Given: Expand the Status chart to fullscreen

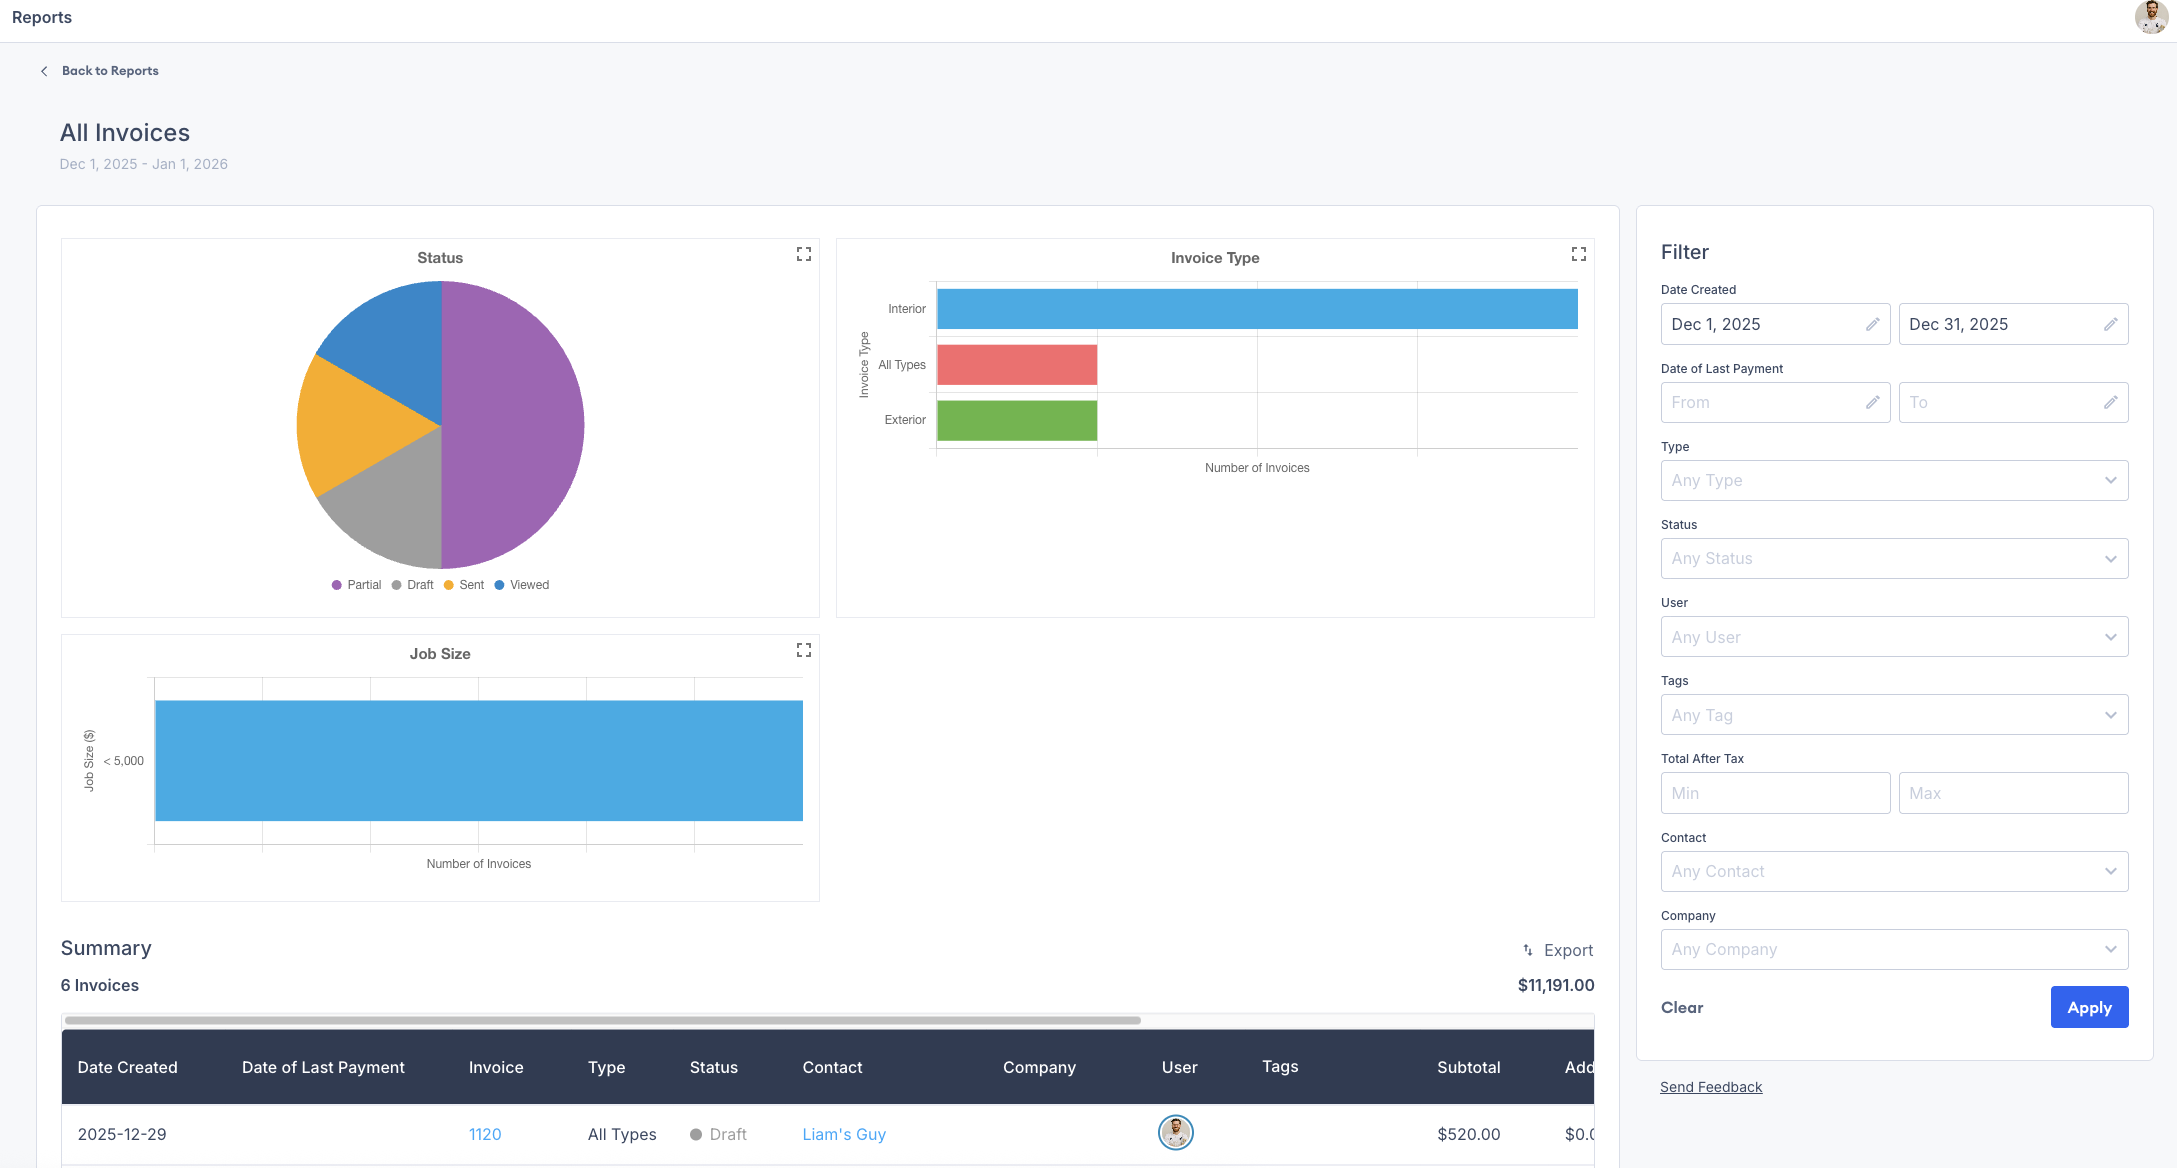Looking at the screenshot, I should [803, 254].
